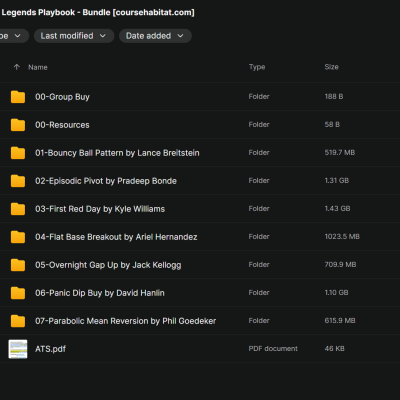Screen dimensions: 400x400
Task: Select the 01-Bouncy Ball Pattern folder icon
Action: pyautogui.click(x=18, y=153)
